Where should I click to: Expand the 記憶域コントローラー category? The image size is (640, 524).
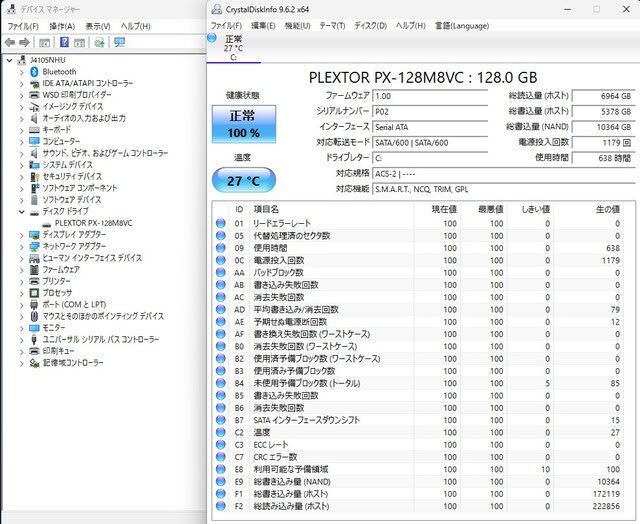22,364
